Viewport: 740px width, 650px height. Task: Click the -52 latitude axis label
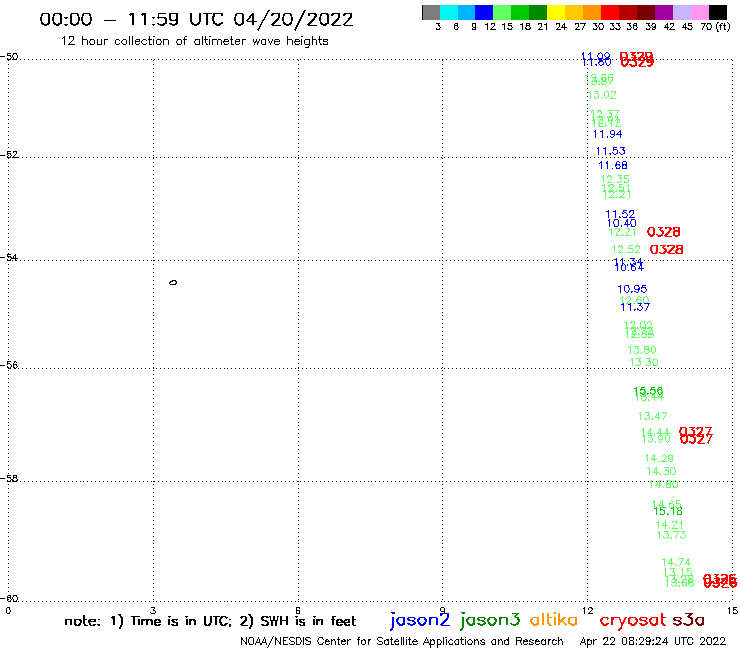[9, 155]
